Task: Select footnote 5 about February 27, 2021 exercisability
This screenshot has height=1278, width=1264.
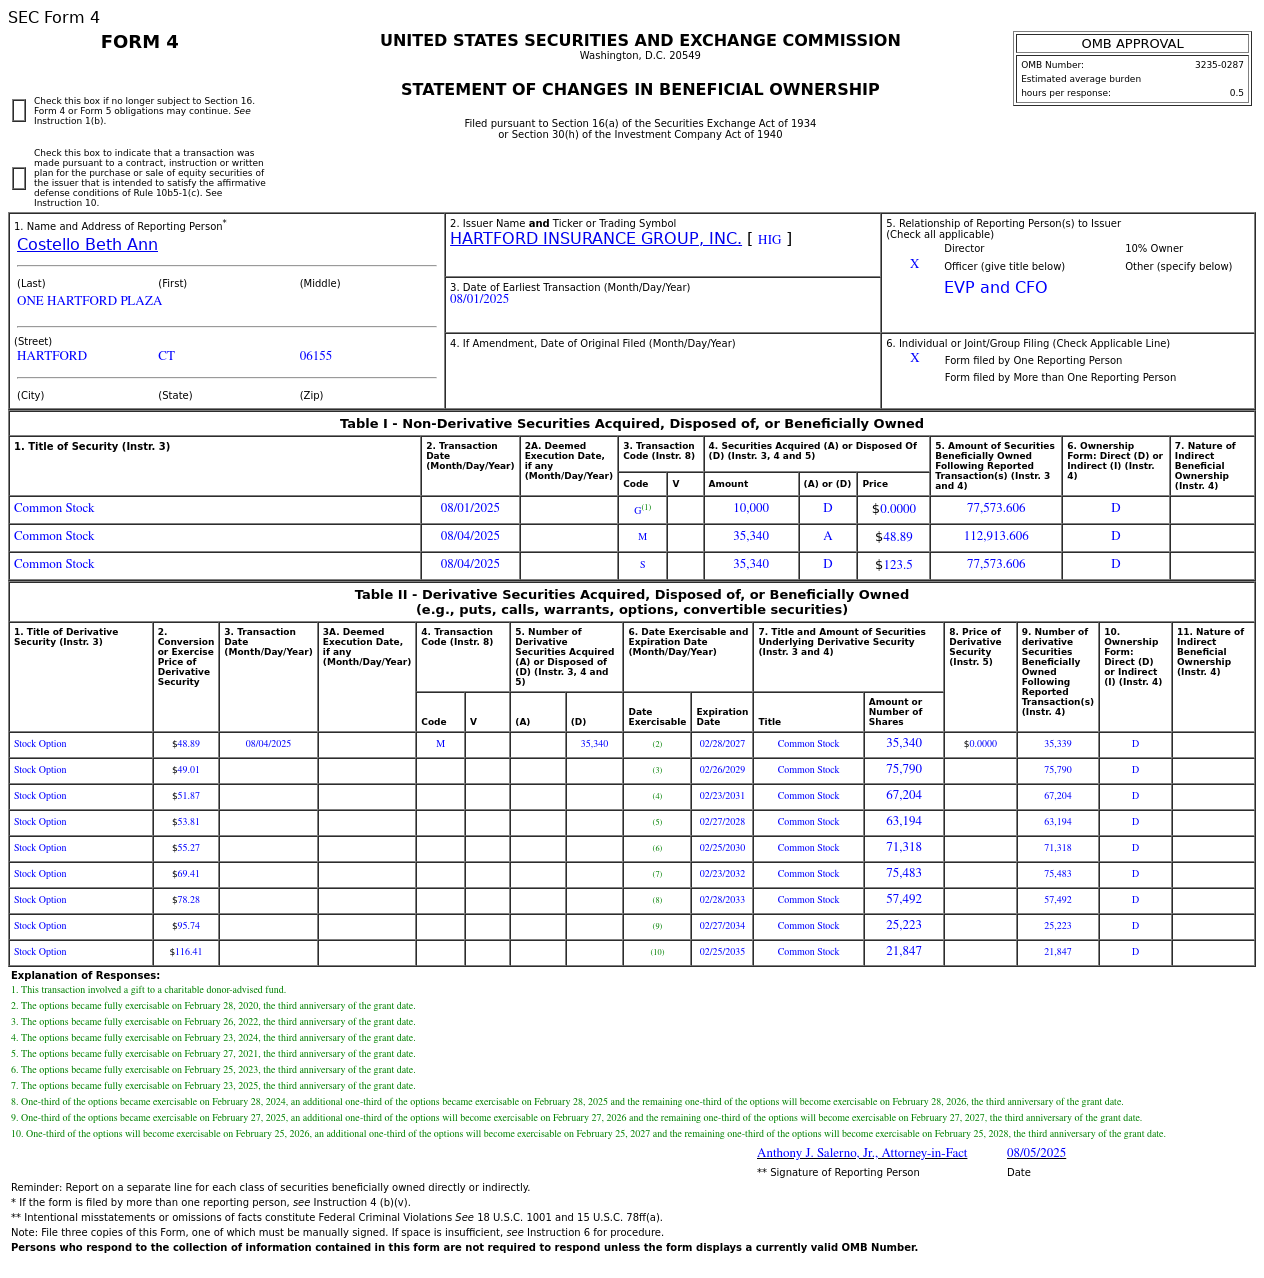Action: point(213,1054)
